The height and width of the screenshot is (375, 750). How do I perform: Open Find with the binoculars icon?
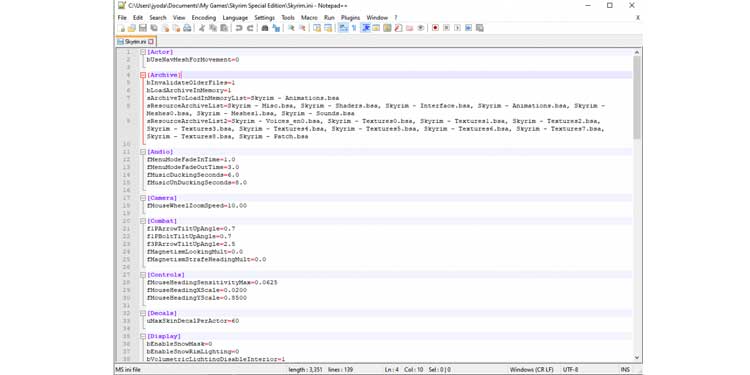pyautogui.click(x=265, y=28)
